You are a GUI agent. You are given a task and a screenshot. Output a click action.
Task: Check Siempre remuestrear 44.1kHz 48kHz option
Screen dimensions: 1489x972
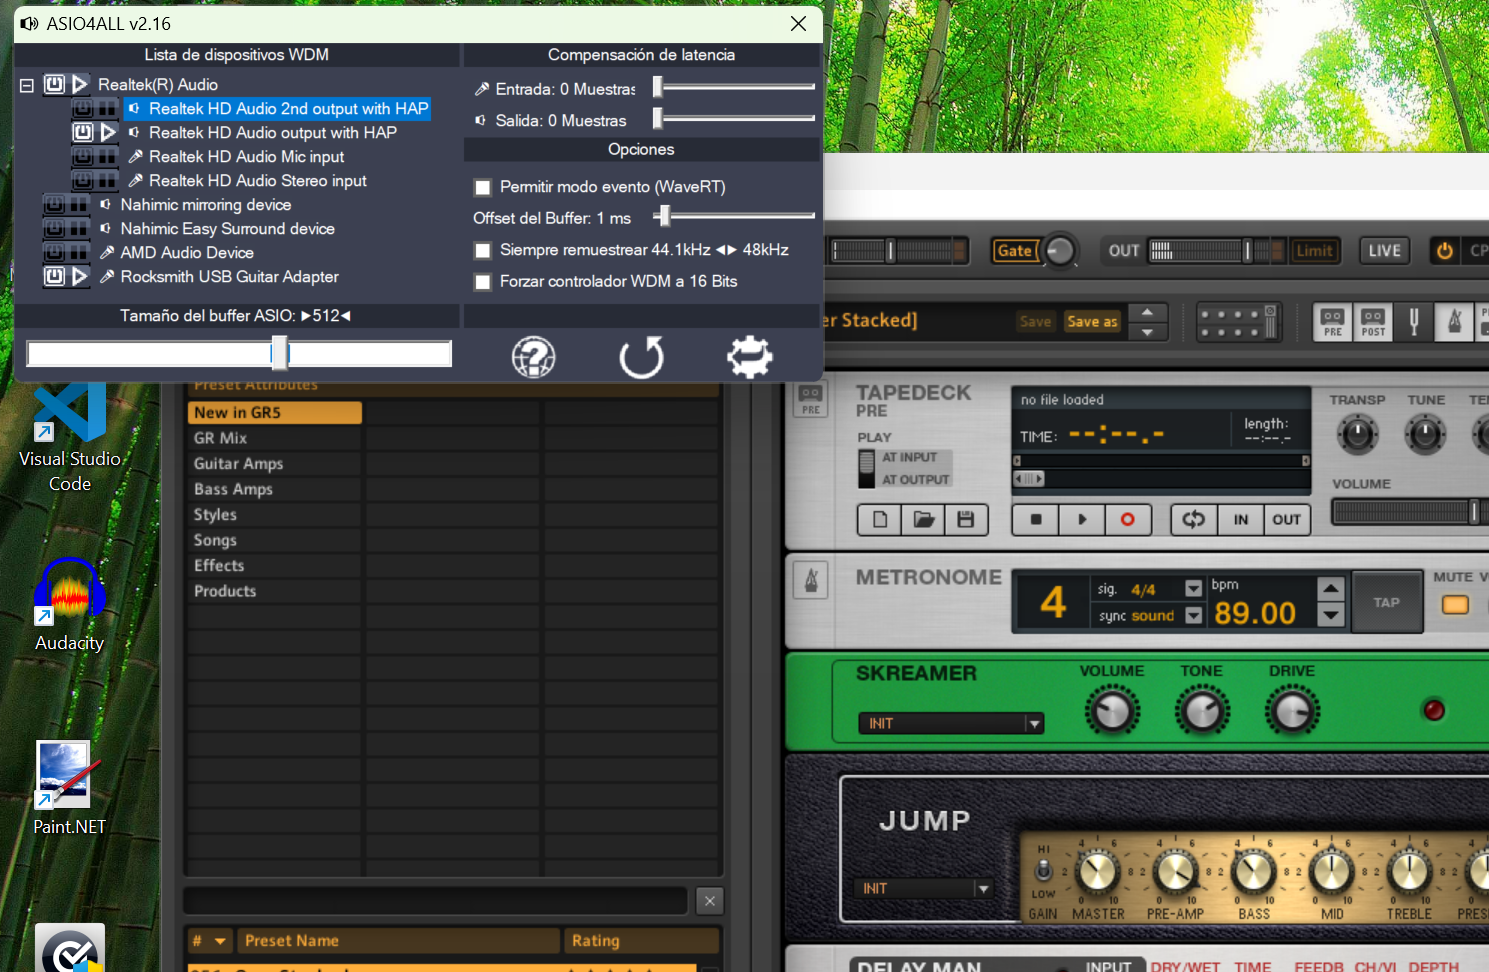coord(483,250)
